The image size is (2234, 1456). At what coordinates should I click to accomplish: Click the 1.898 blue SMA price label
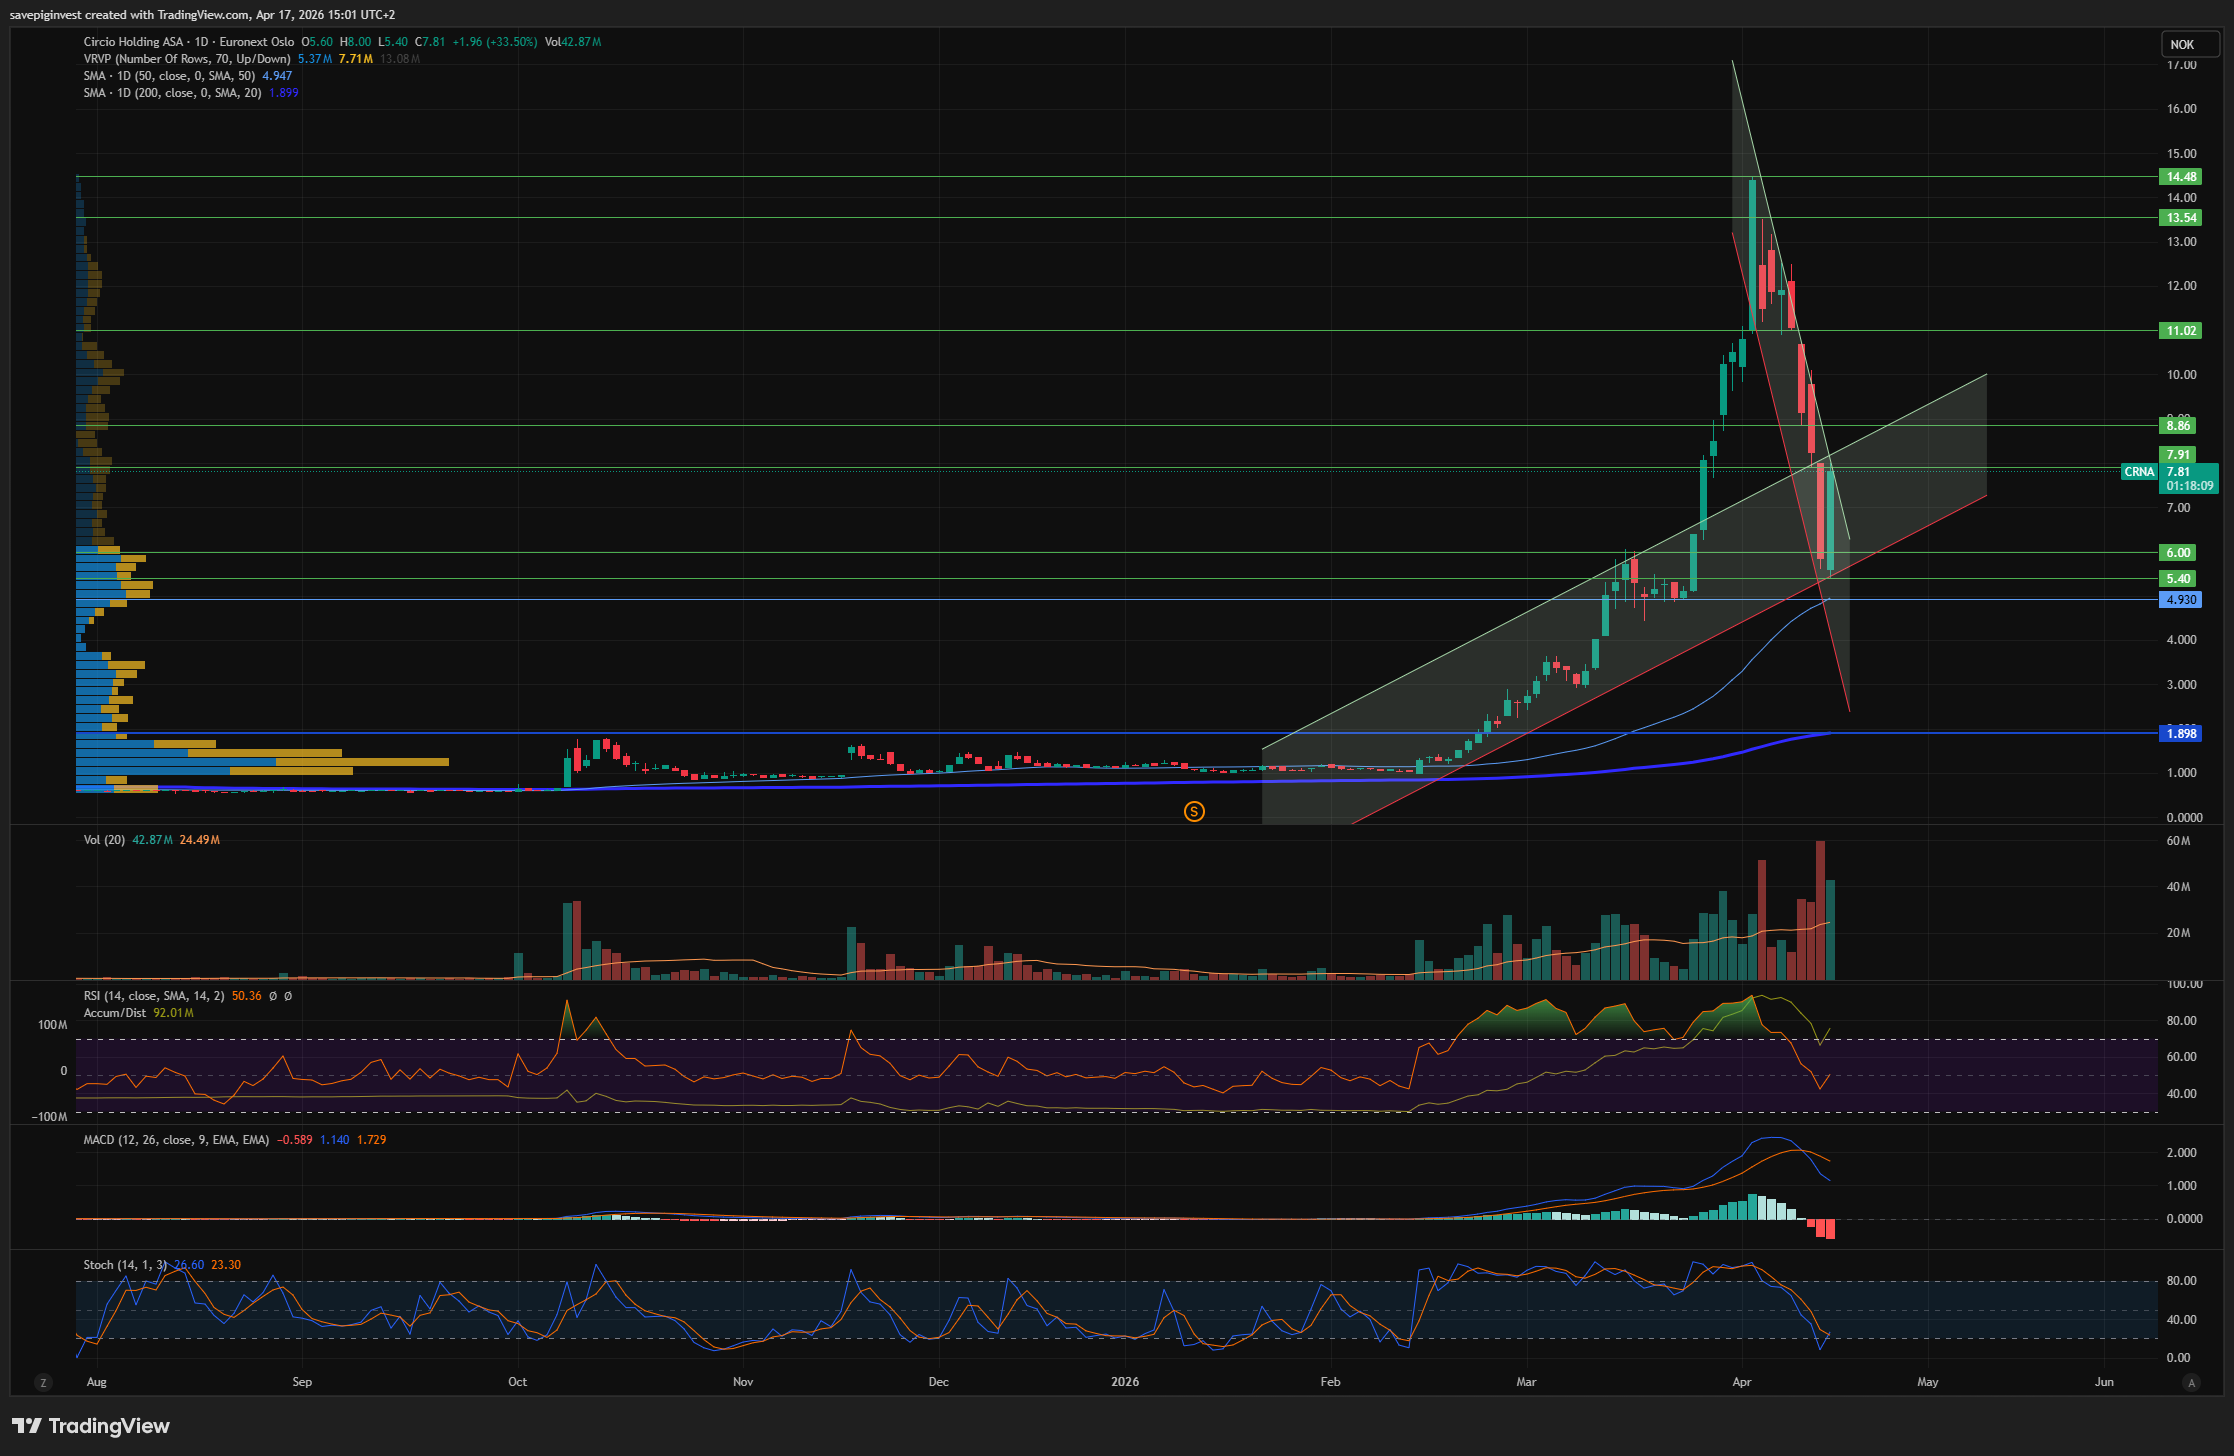tap(2180, 734)
